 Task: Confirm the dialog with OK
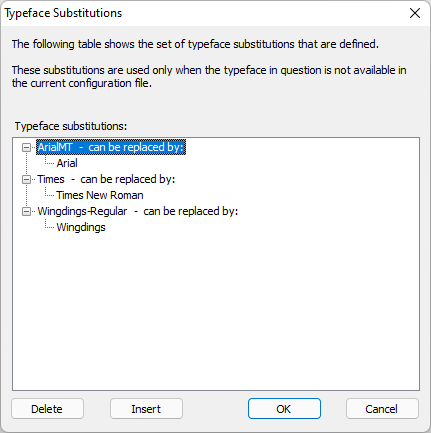coord(284,409)
